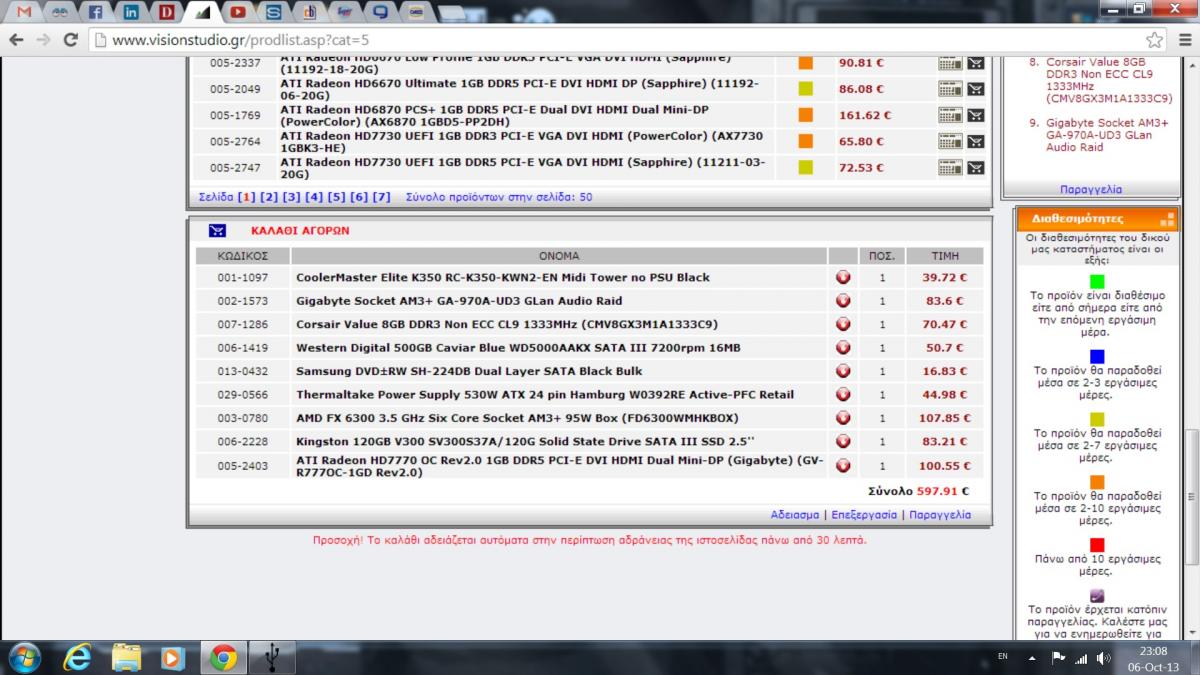Click orange availability square in 161.62 € row
This screenshot has height=675, width=1200.
pyautogui.click(x=805, y=115)
